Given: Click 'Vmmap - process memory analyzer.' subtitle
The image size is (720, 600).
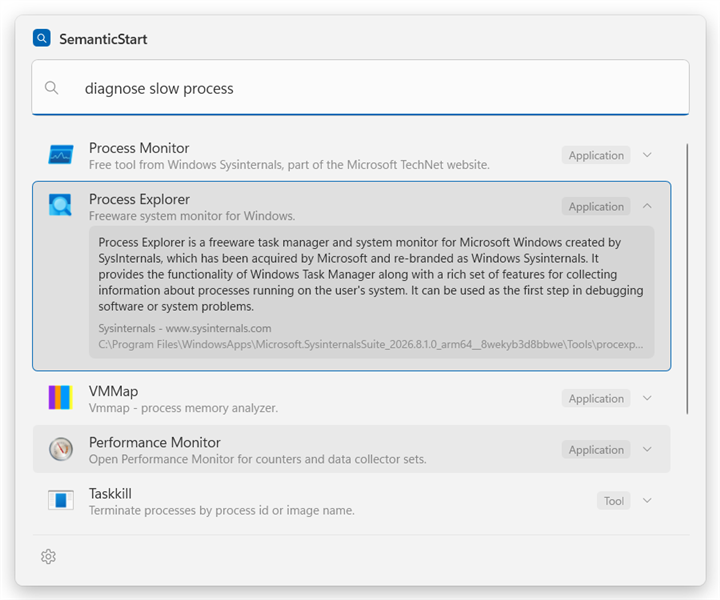Looking at the screenshot, I should (x=183, y=408).
